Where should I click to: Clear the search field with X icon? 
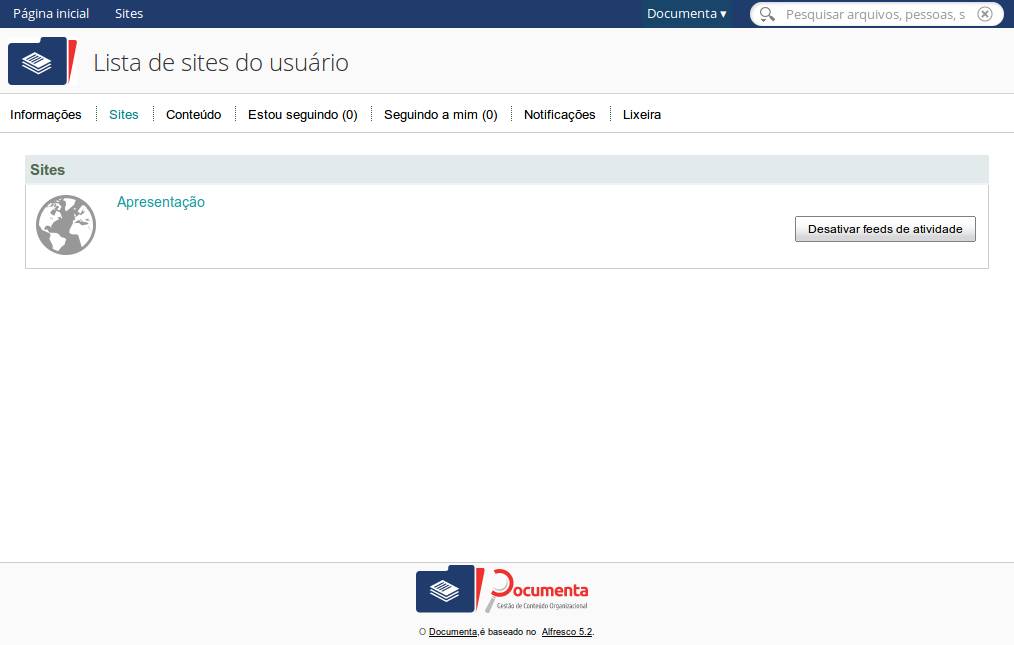point(985,14)
